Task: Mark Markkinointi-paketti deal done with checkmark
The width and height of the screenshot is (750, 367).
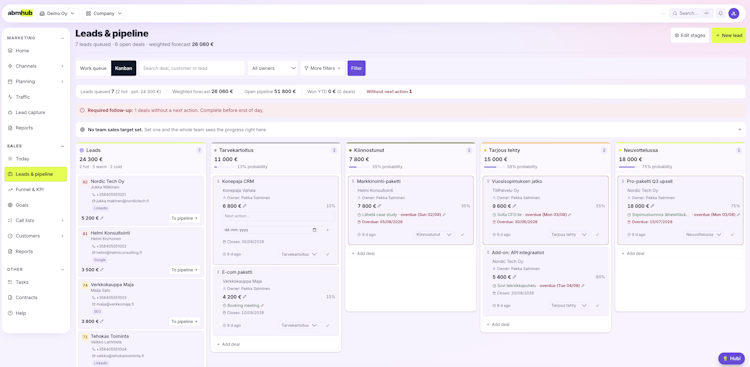Action: pyautogui.click(x=463, y=235)
